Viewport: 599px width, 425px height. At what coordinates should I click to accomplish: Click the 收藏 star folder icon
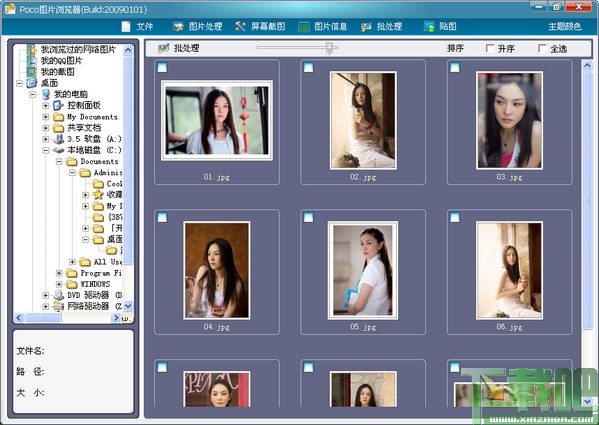(98, 195)
